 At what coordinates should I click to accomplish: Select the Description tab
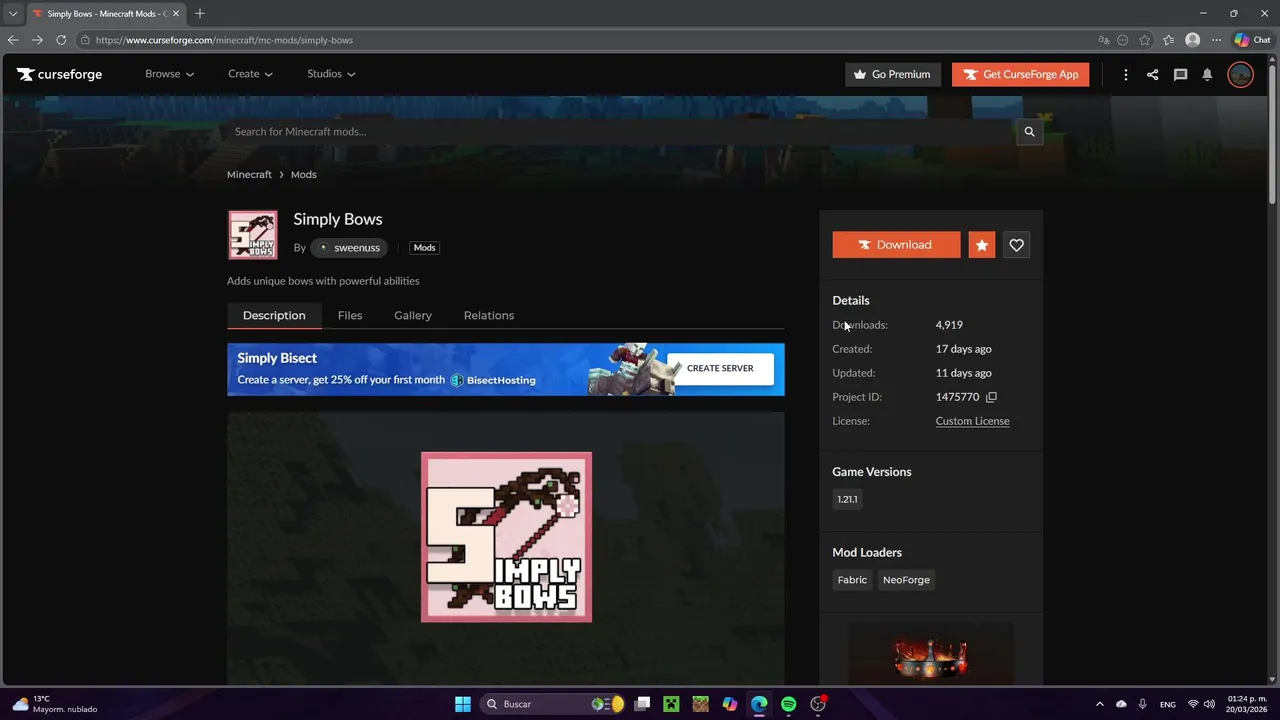pyautogui.click(x=274, y=315)
